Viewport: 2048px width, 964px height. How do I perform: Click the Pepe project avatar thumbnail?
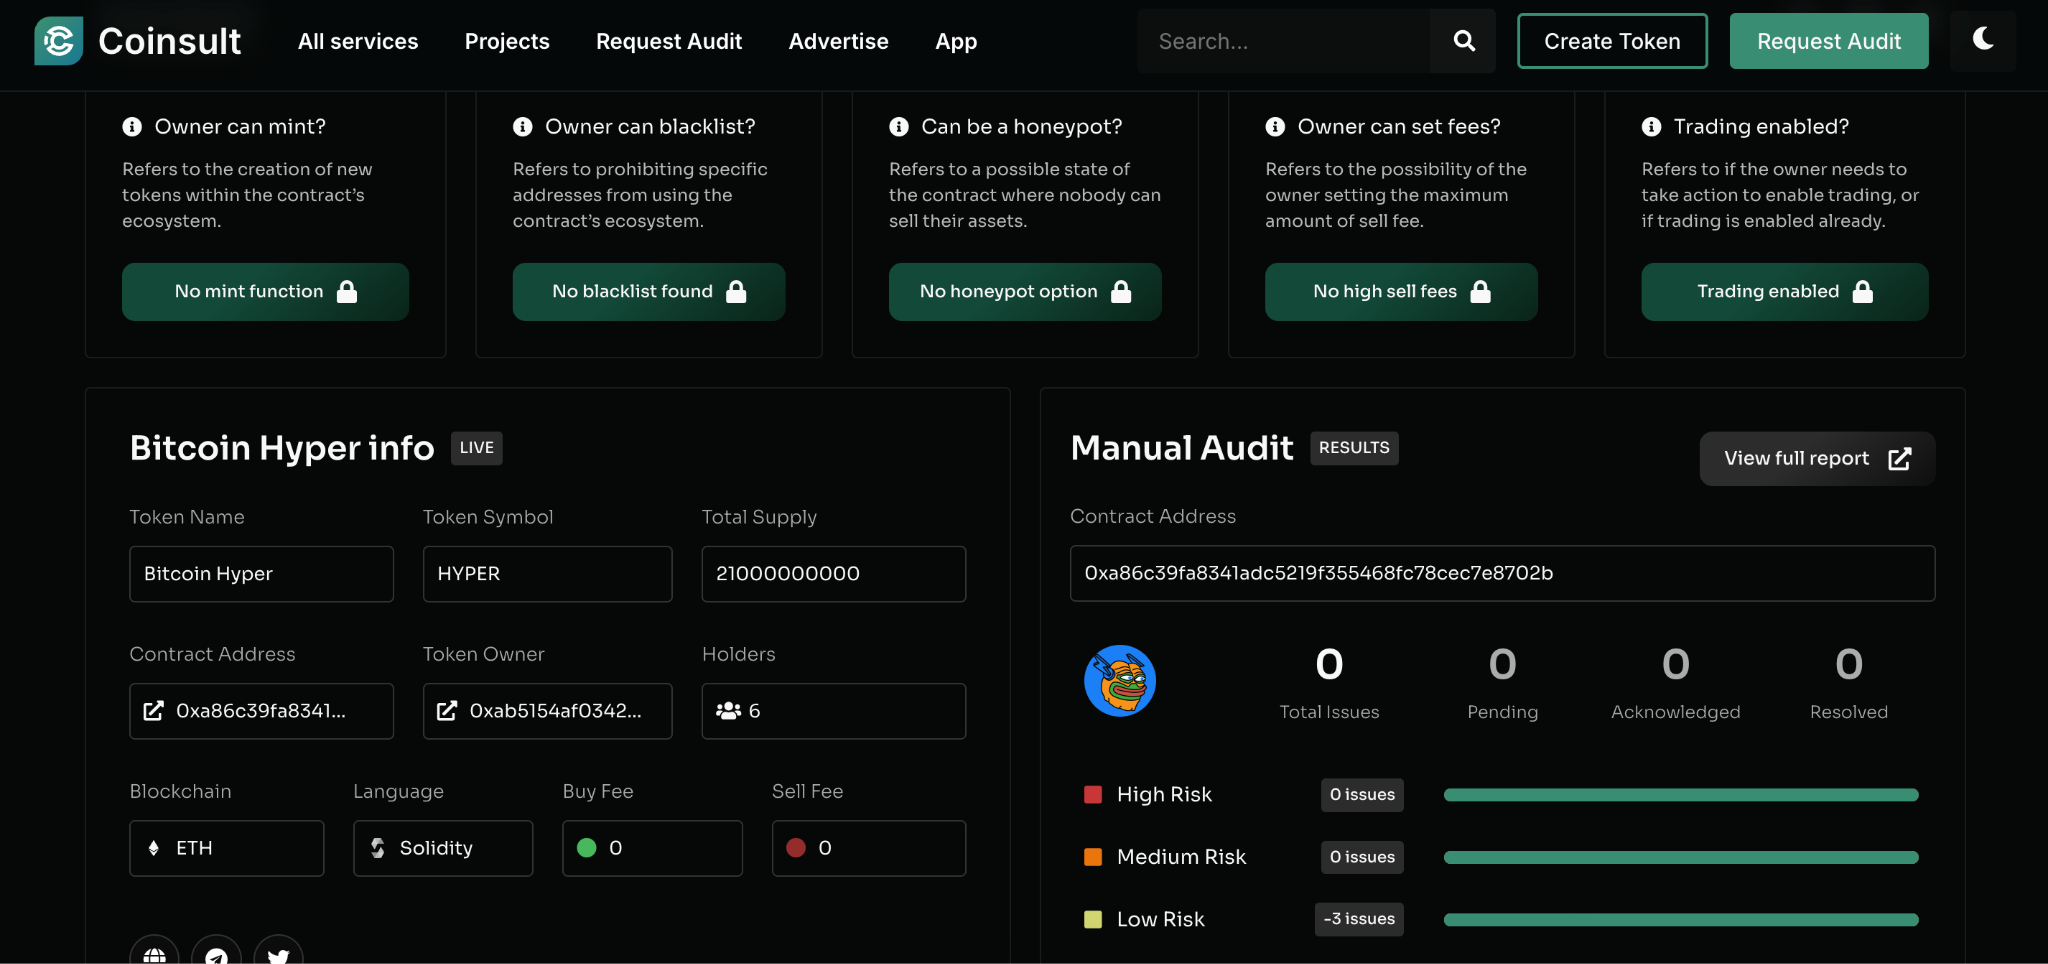1120,681
